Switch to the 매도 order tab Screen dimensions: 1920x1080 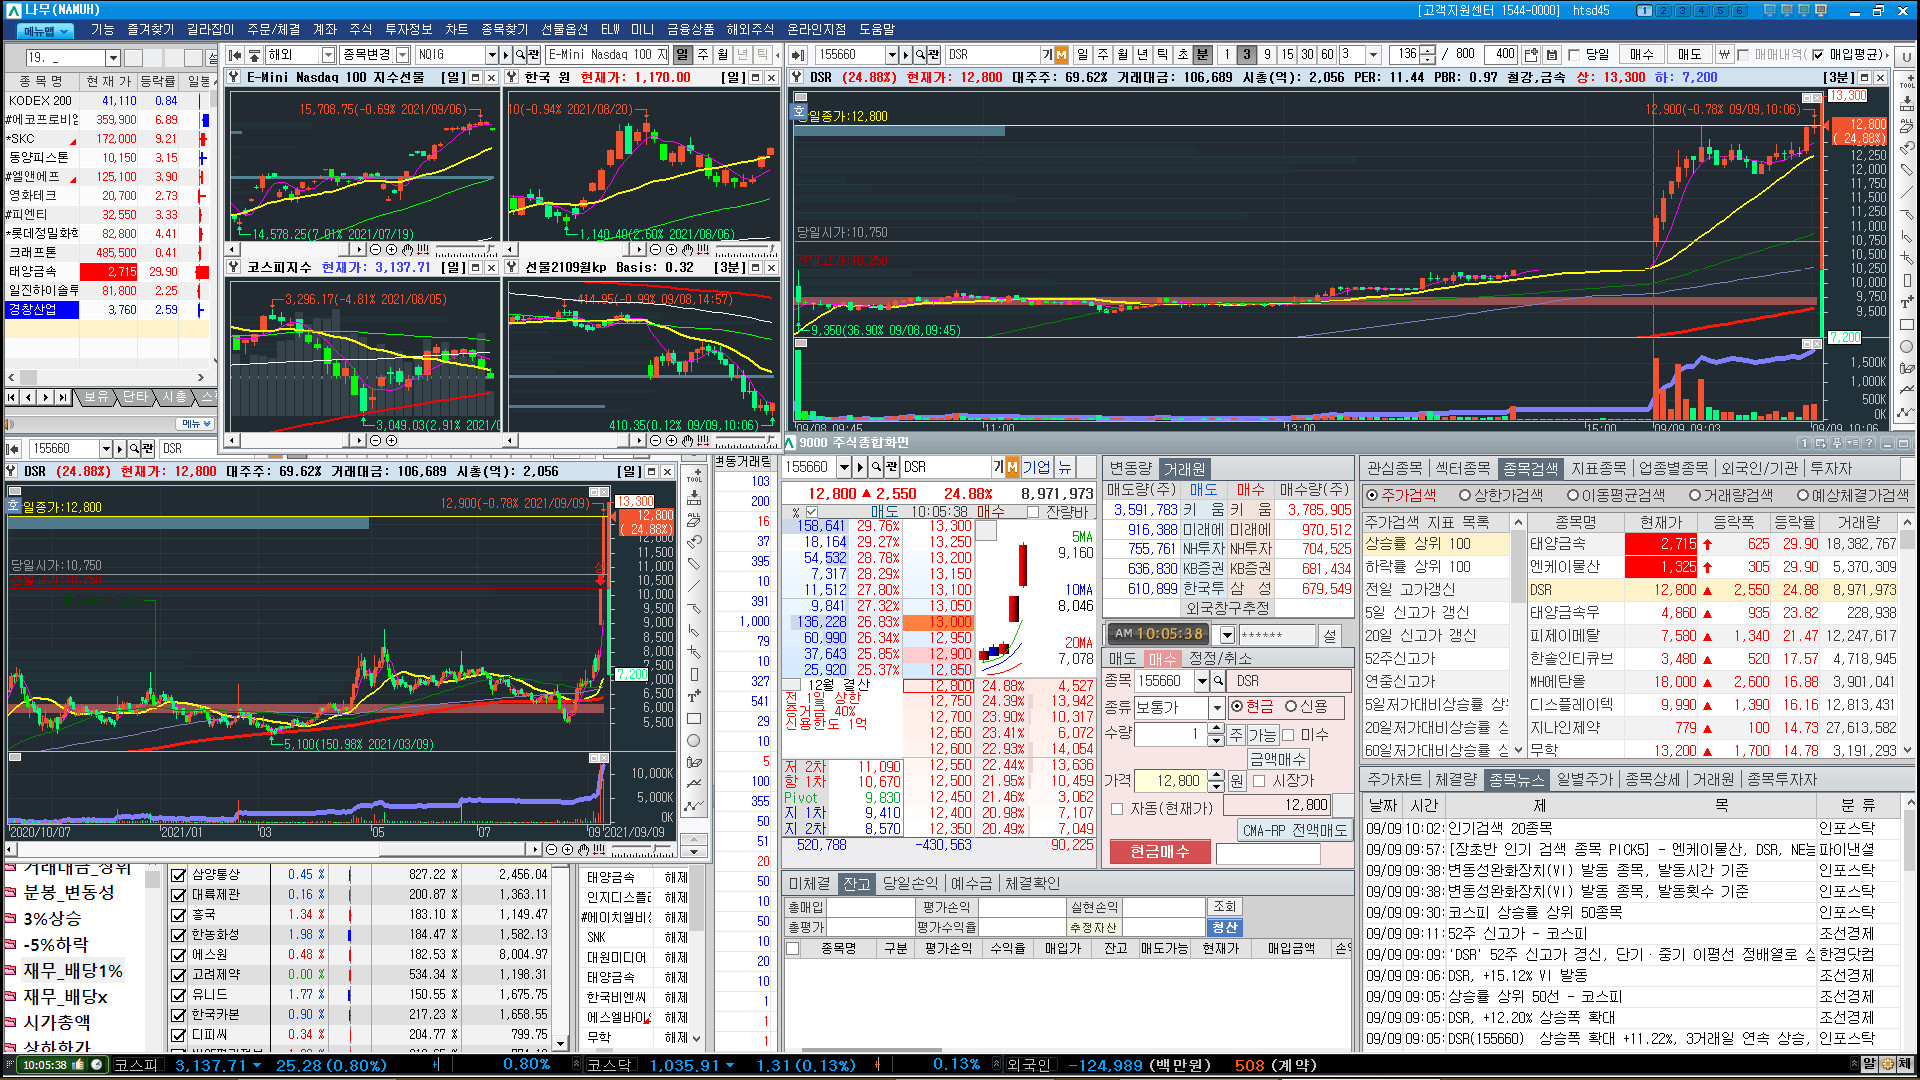pos(1122,659)
